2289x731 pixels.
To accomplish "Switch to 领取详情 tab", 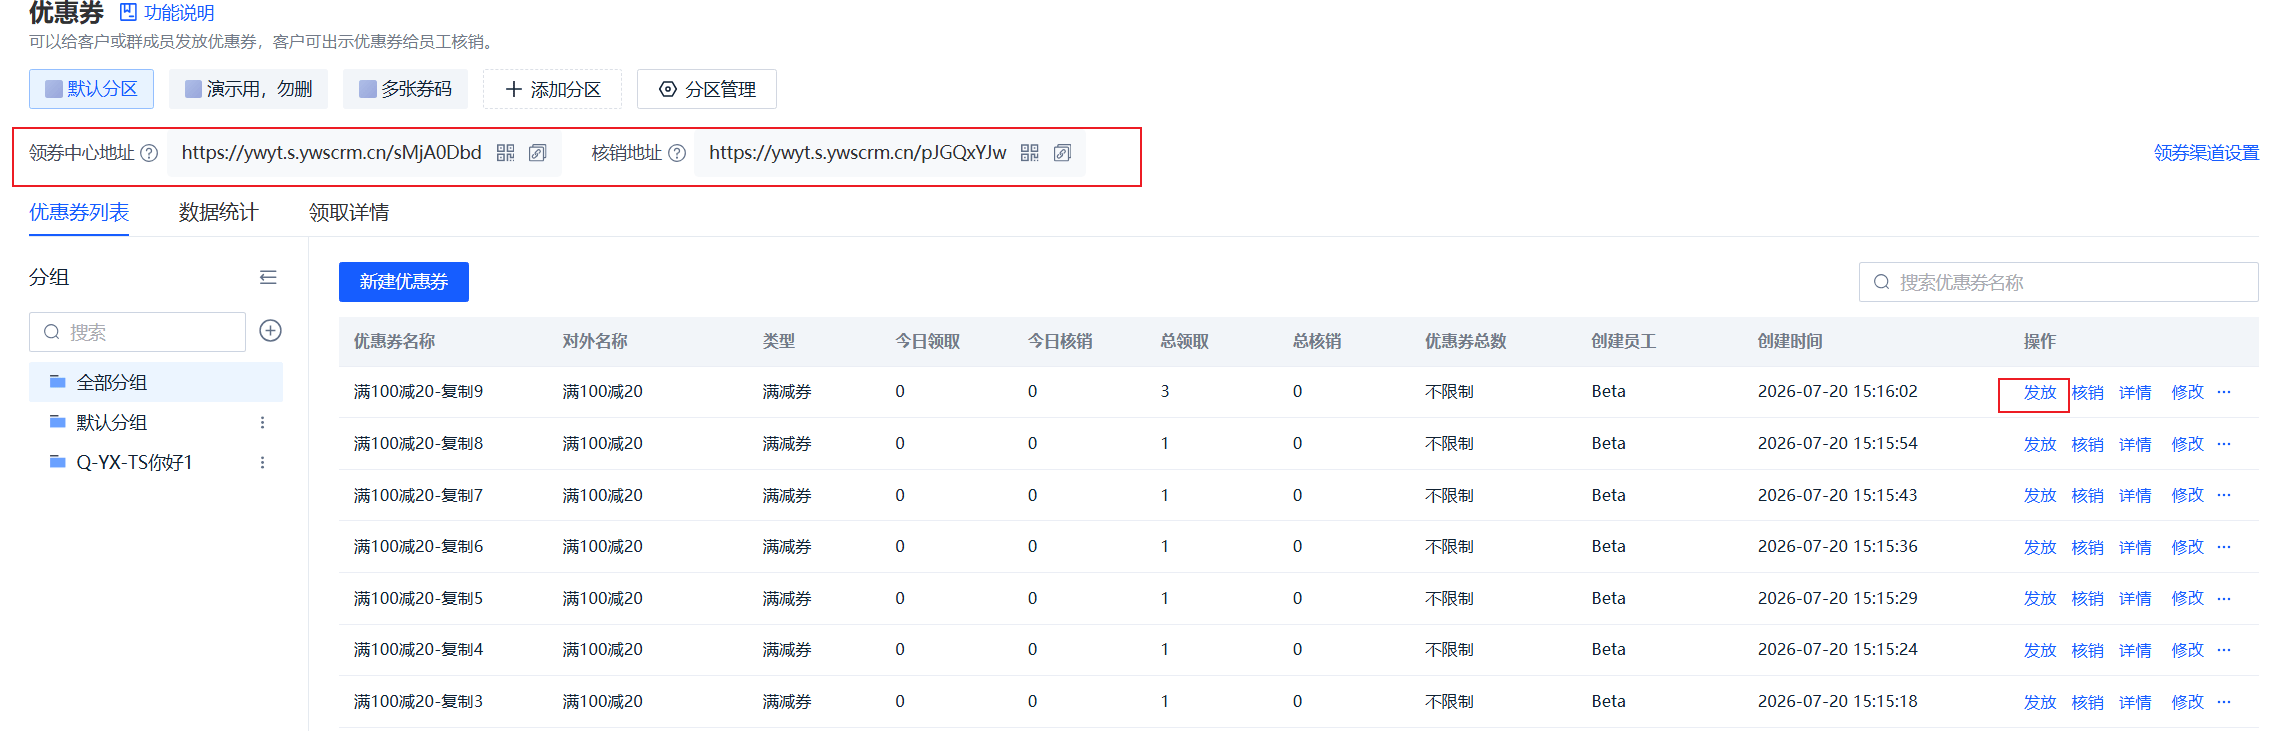I will tap(349, 212).
